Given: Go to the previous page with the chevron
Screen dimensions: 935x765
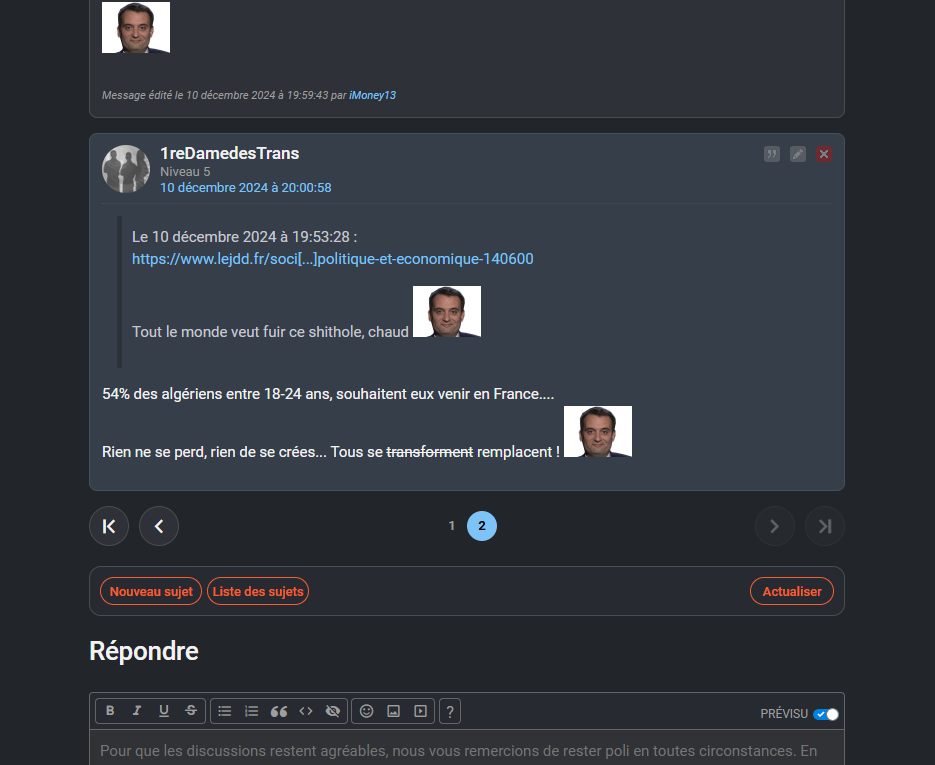Looking at the screenshot, I should tap(159, 526).
